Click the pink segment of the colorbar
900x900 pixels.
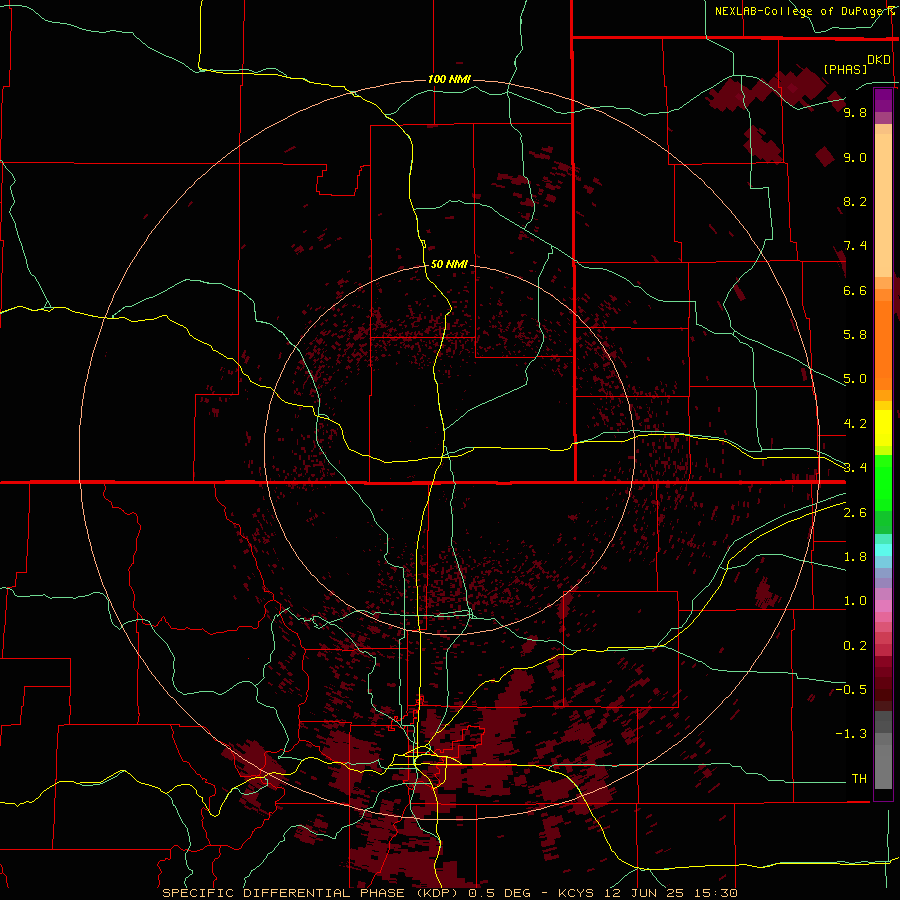(x=883, y=606)
